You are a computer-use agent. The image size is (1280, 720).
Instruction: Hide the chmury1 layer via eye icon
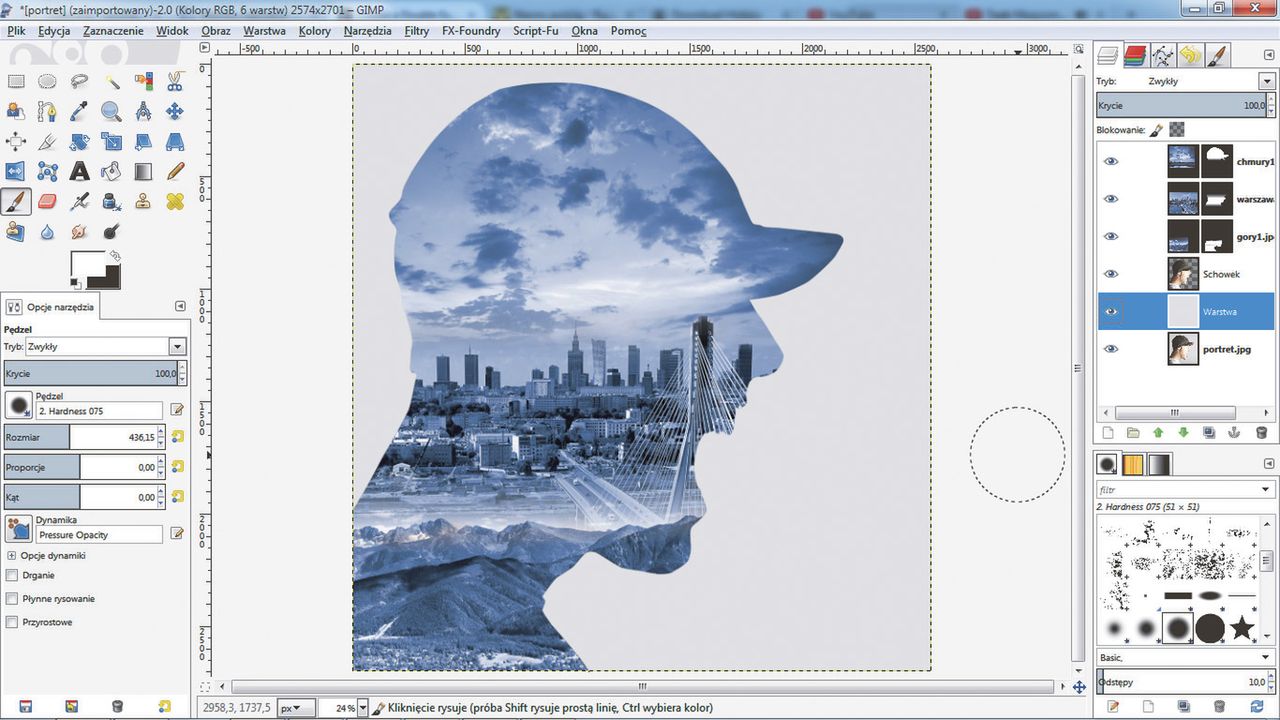coord(1111,161)
